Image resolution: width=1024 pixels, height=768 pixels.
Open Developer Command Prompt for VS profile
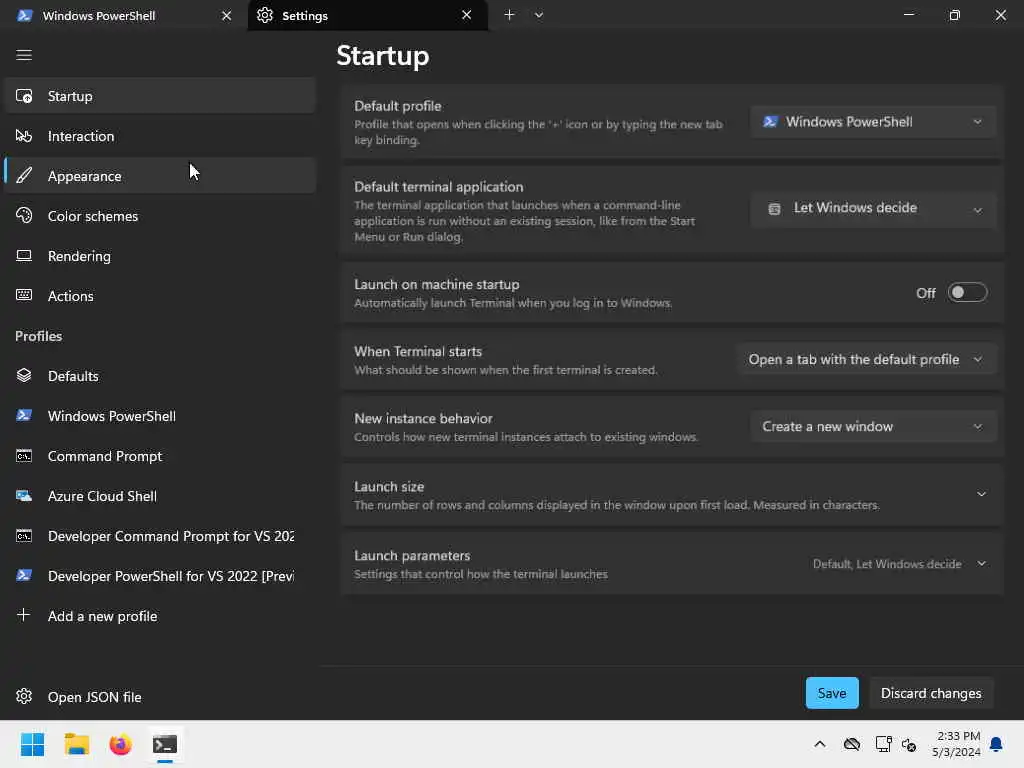point(160,536)
